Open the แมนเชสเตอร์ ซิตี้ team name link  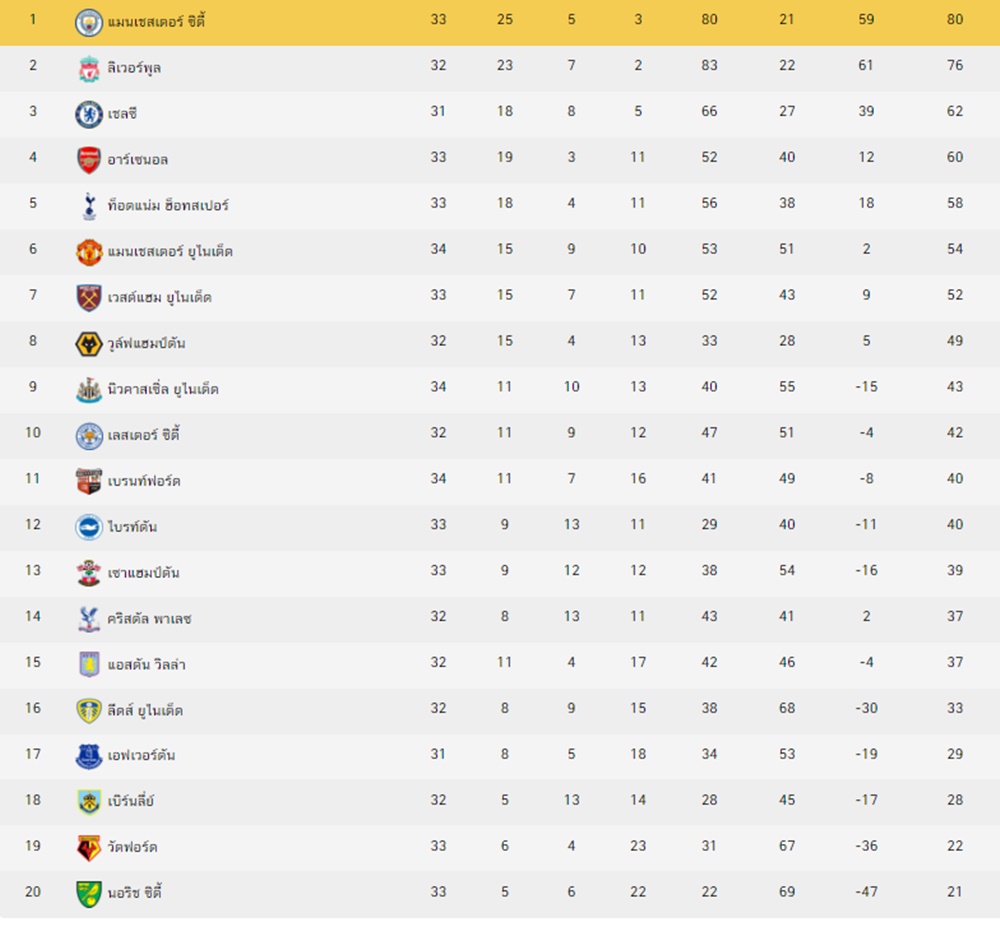[156, 22]
